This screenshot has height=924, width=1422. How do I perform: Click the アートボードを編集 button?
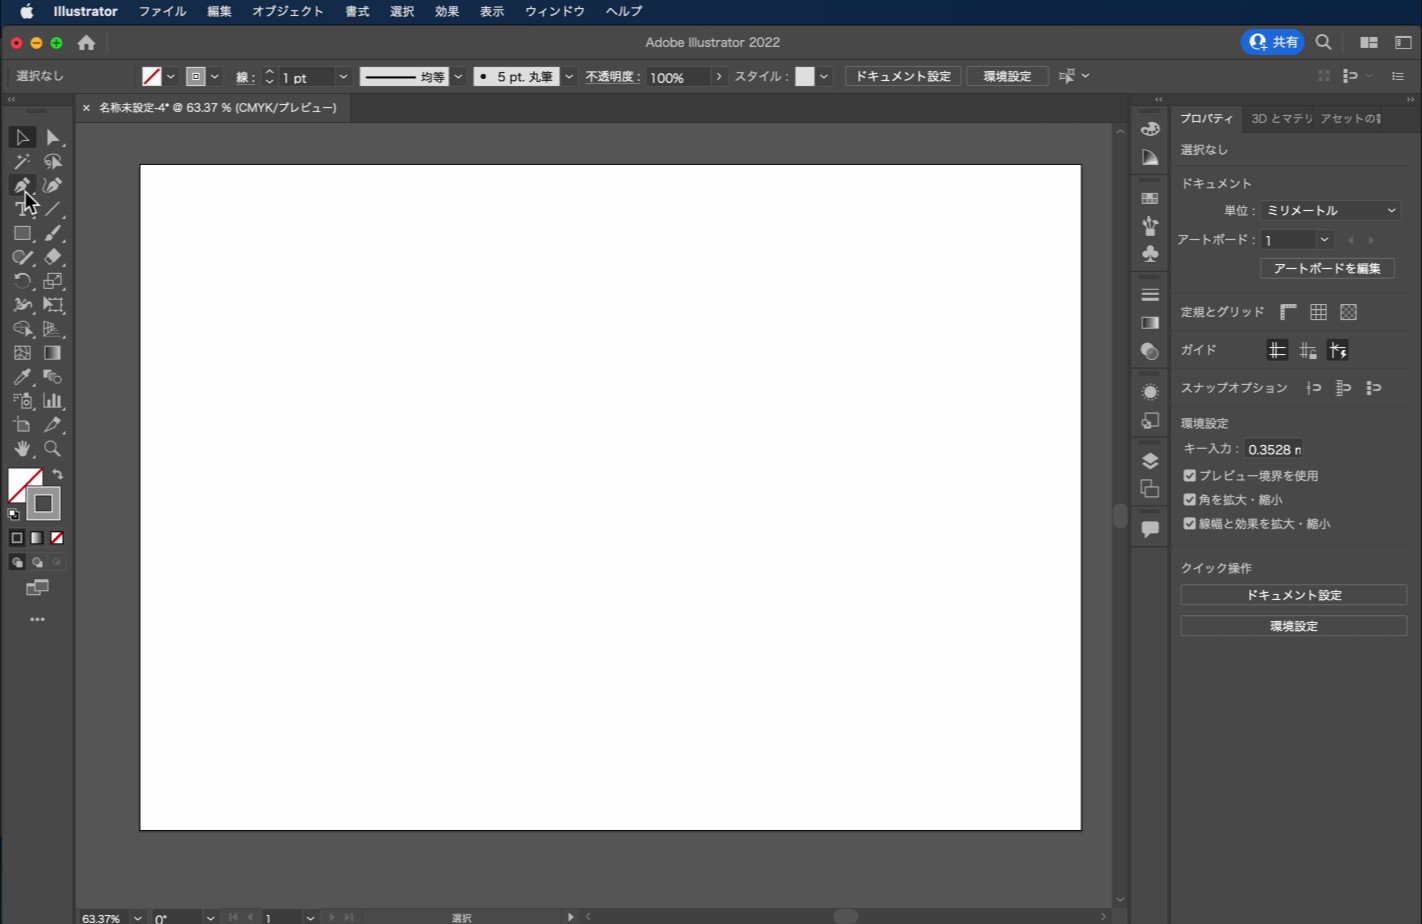(1327, 268)
